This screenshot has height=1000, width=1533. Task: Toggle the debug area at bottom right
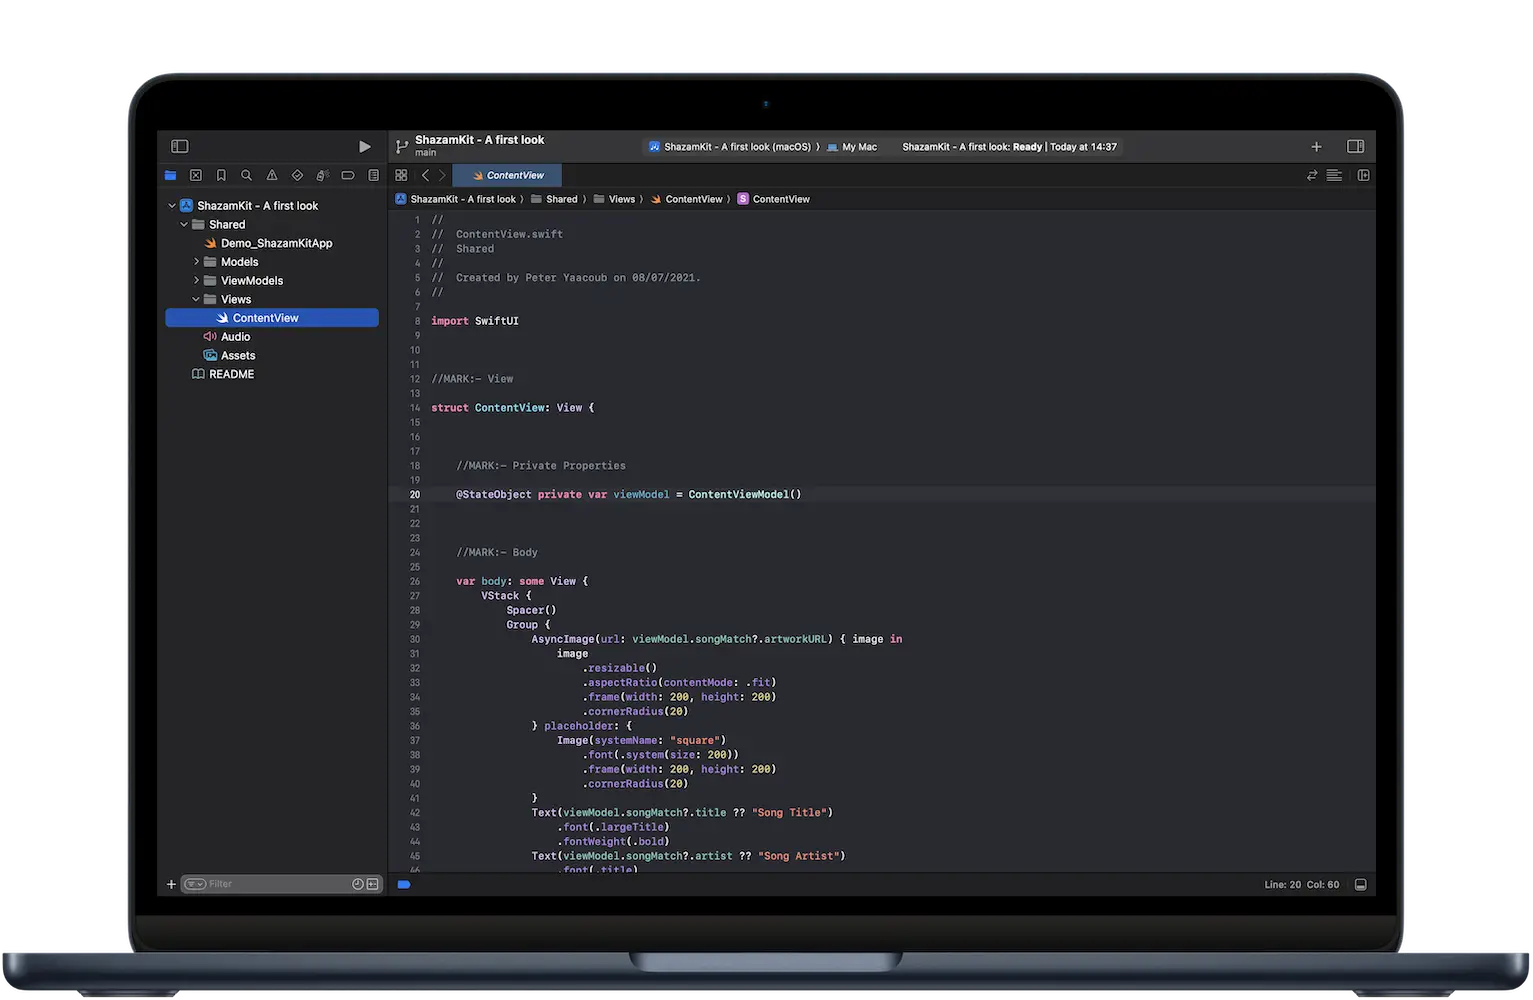pyautogui.click(x=1360, y=885)
